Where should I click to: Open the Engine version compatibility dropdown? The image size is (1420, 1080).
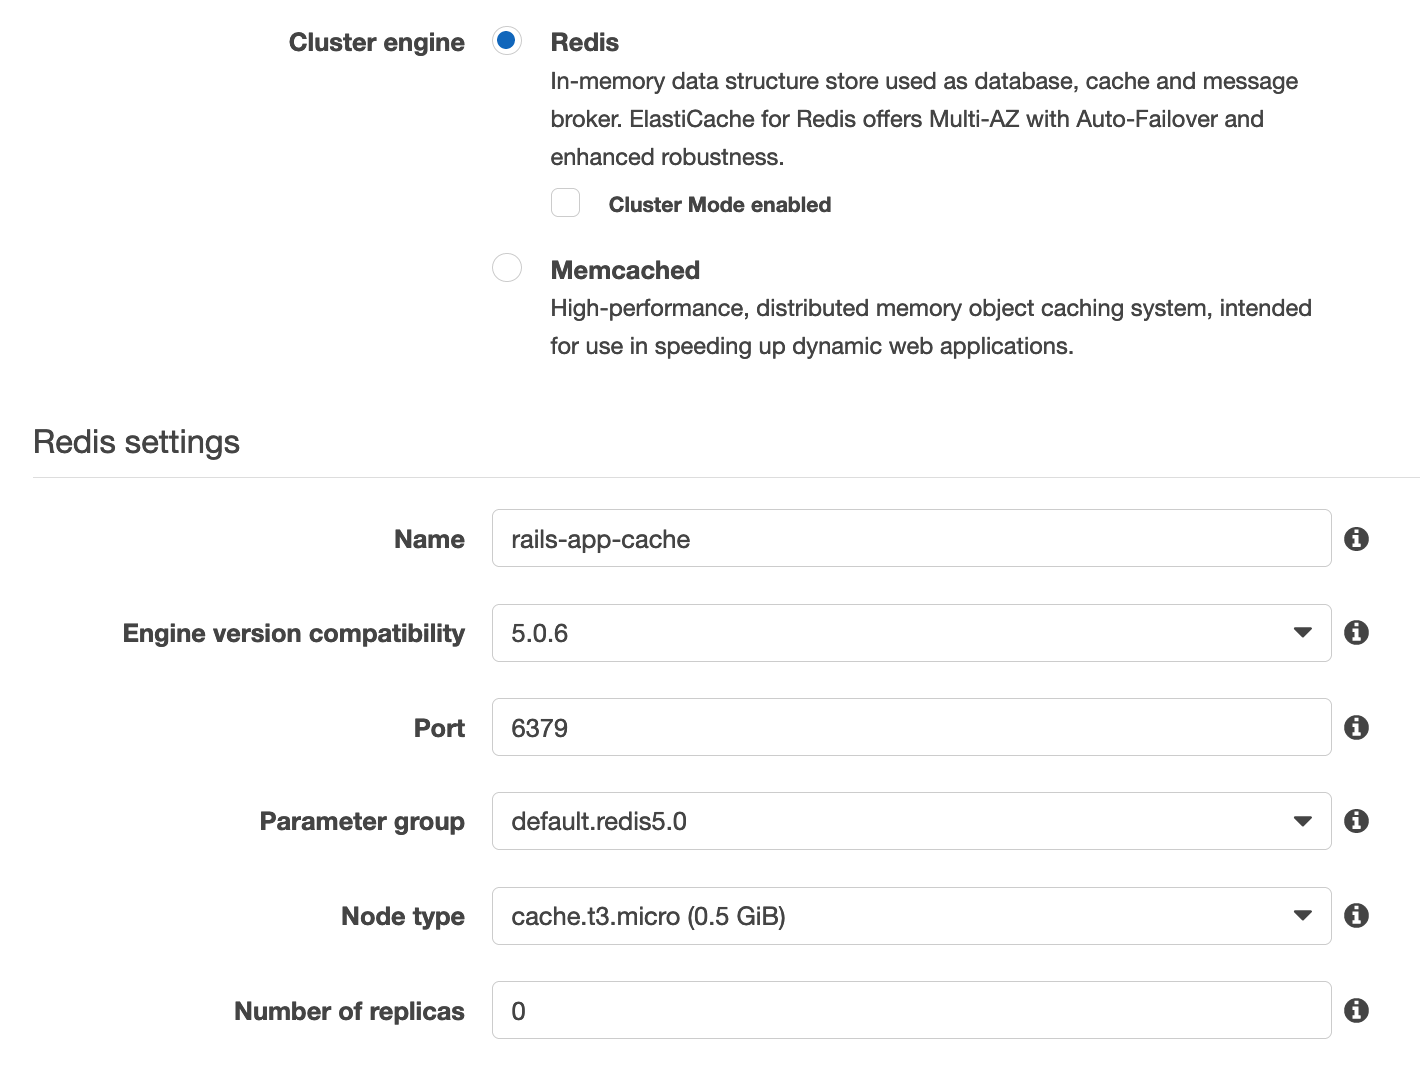(x=1301, y=632)
